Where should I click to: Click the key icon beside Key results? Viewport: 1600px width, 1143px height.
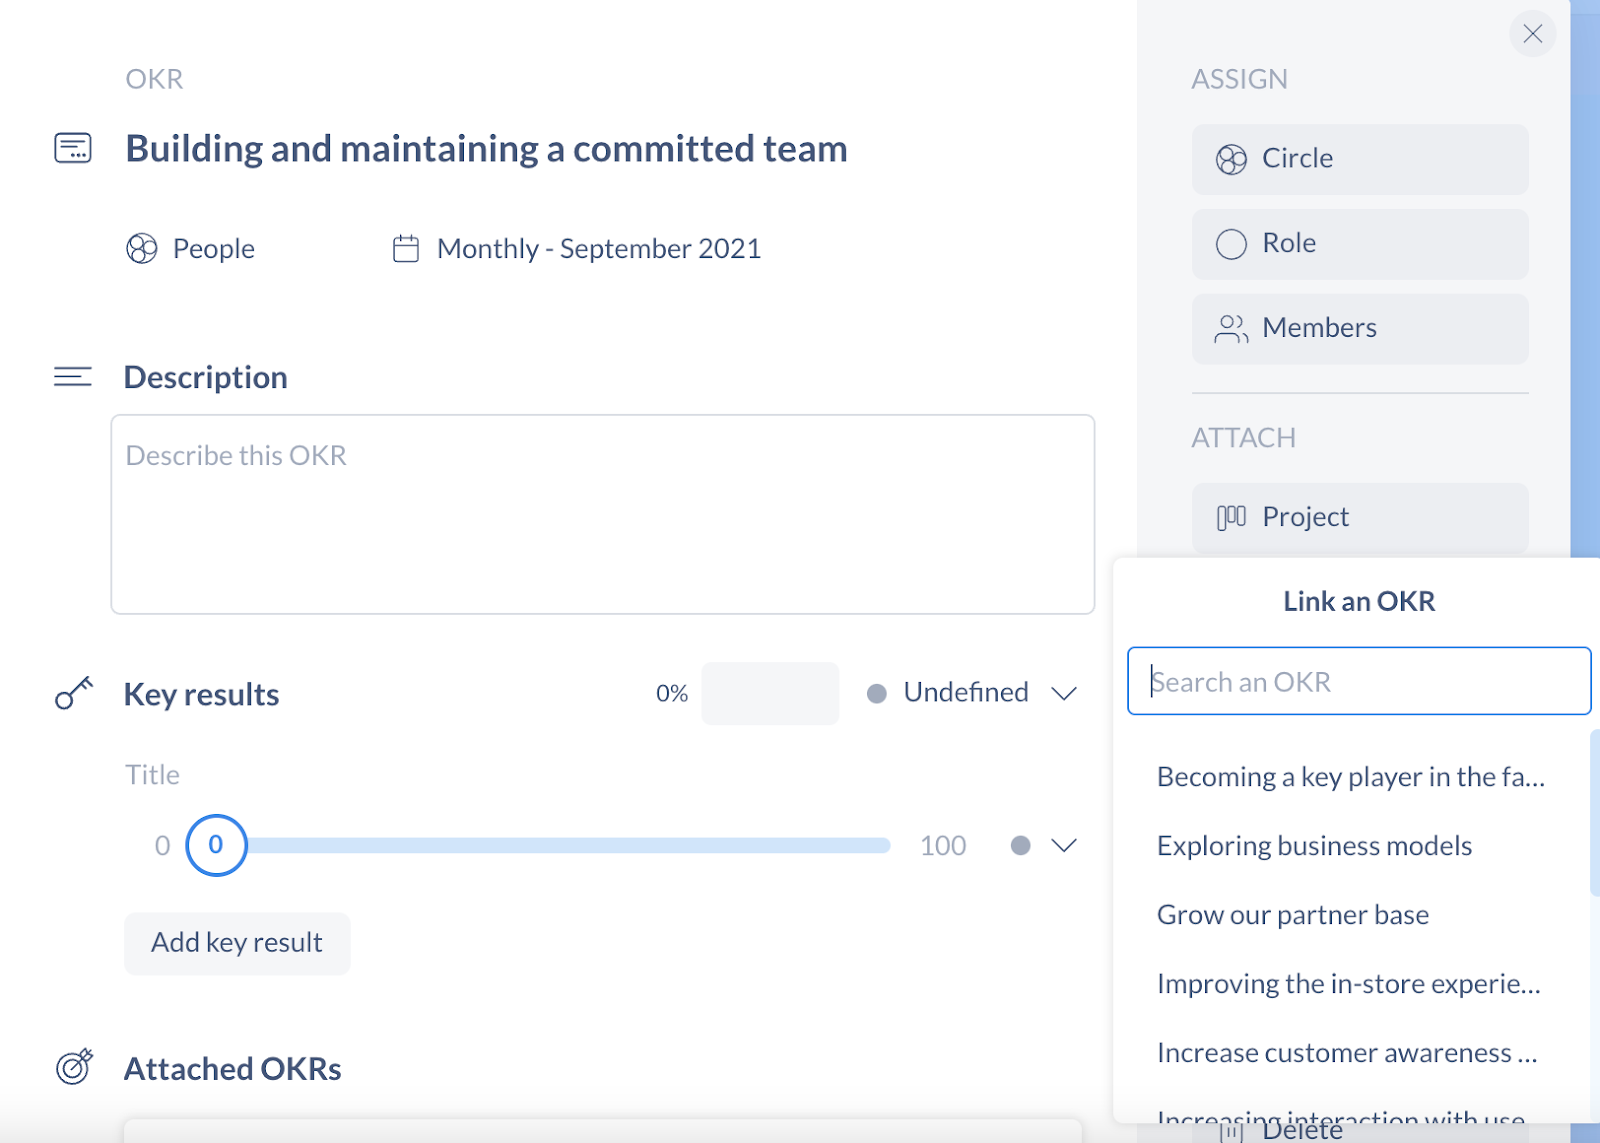click(73, 693)
